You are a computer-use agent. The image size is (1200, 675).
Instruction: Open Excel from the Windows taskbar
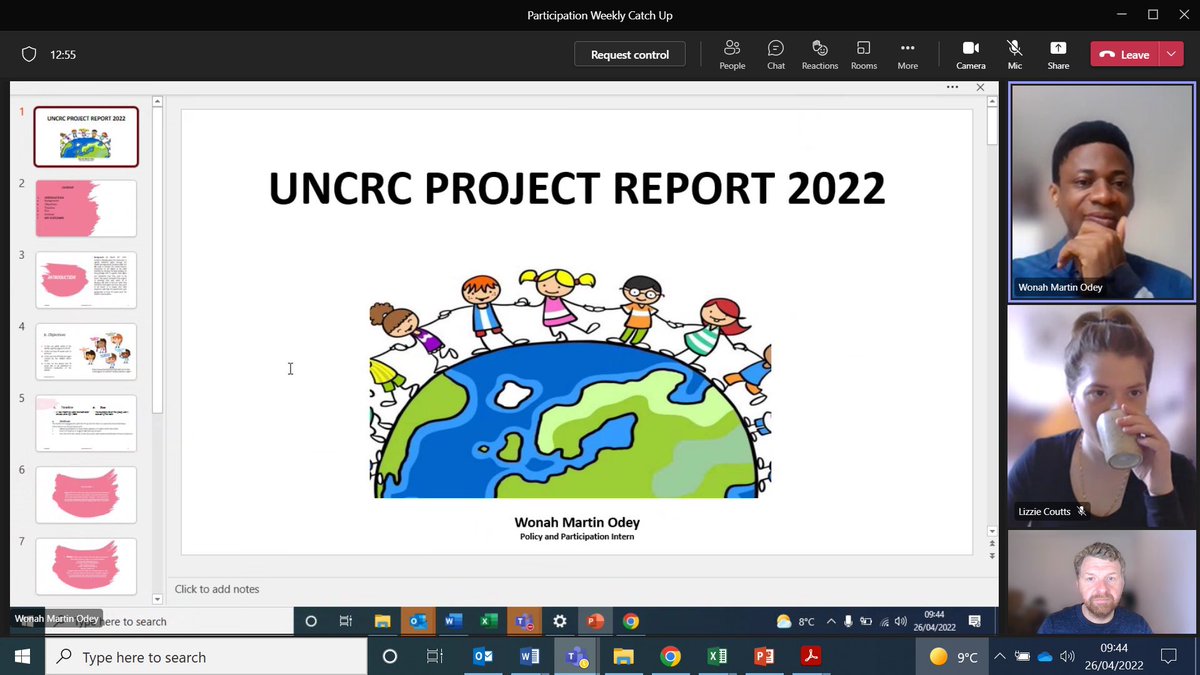(717, 657)
